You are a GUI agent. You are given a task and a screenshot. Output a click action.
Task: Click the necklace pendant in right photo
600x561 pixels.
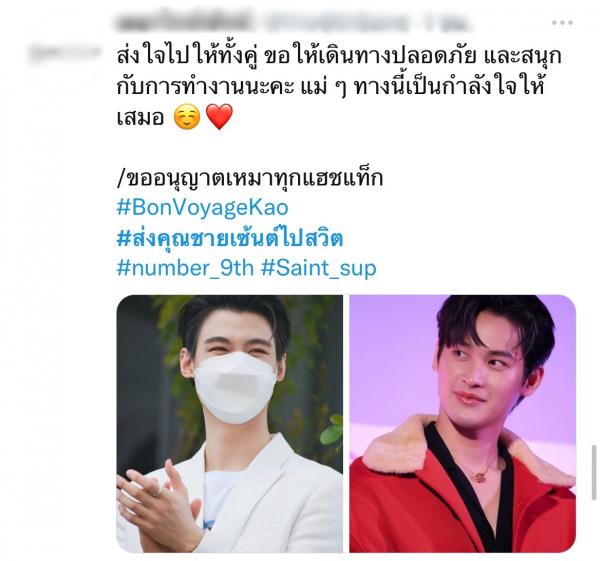pos(479,477)
